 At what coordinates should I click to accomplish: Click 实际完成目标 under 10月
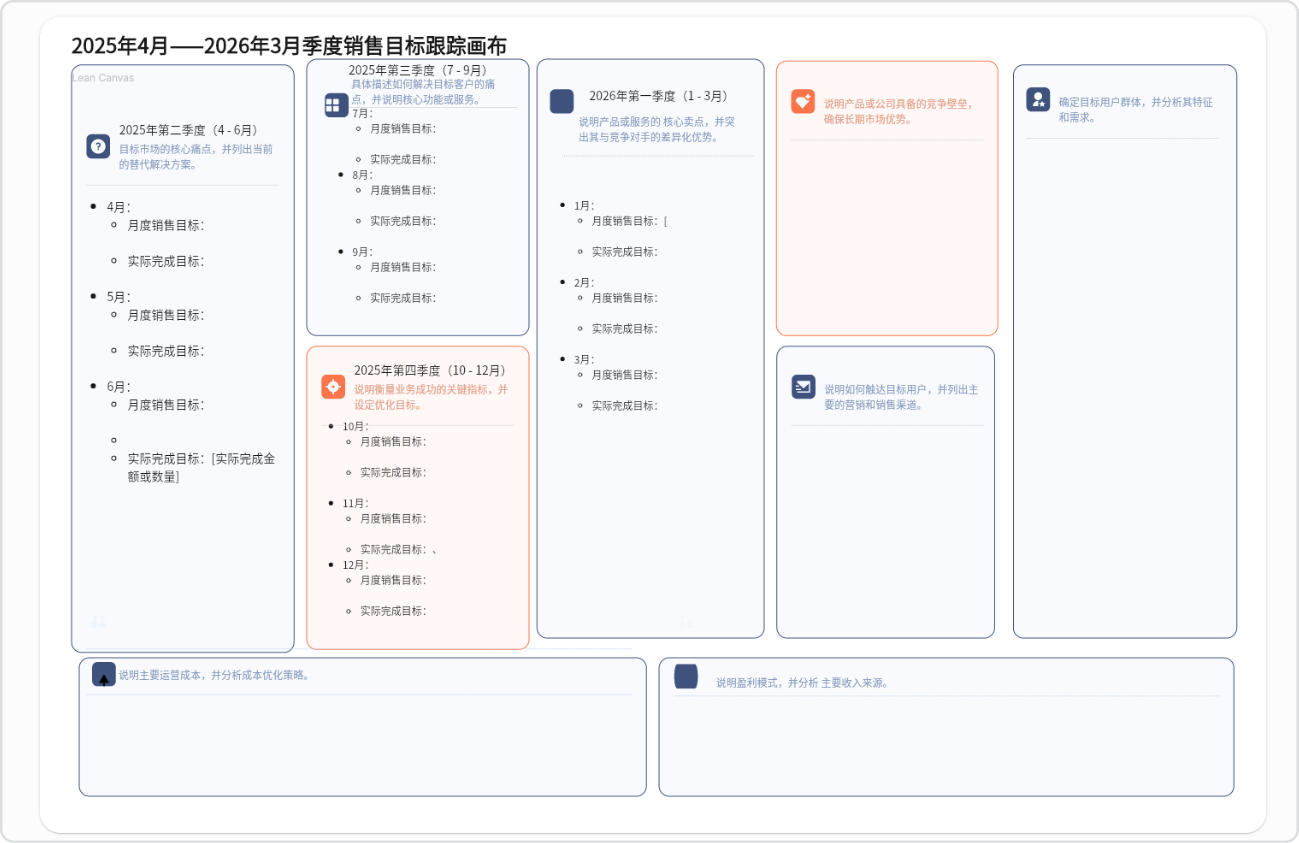tap(393, 472)
